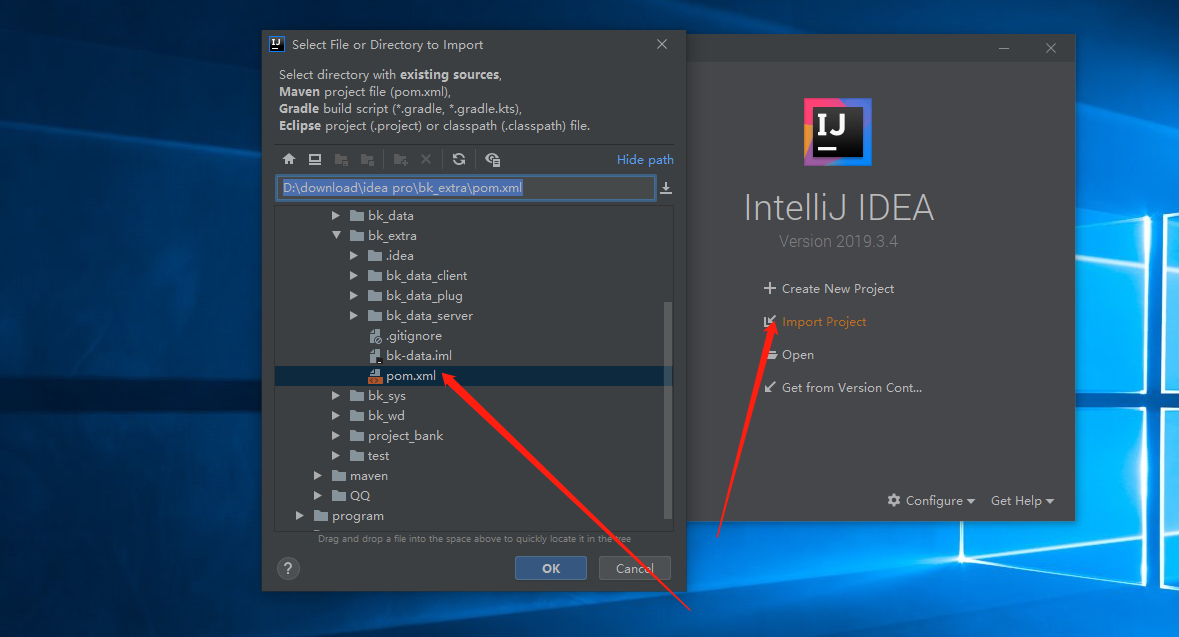Click the QQ folder icon
This screenshot has width=1179, height=637.
tap(339, 496)
